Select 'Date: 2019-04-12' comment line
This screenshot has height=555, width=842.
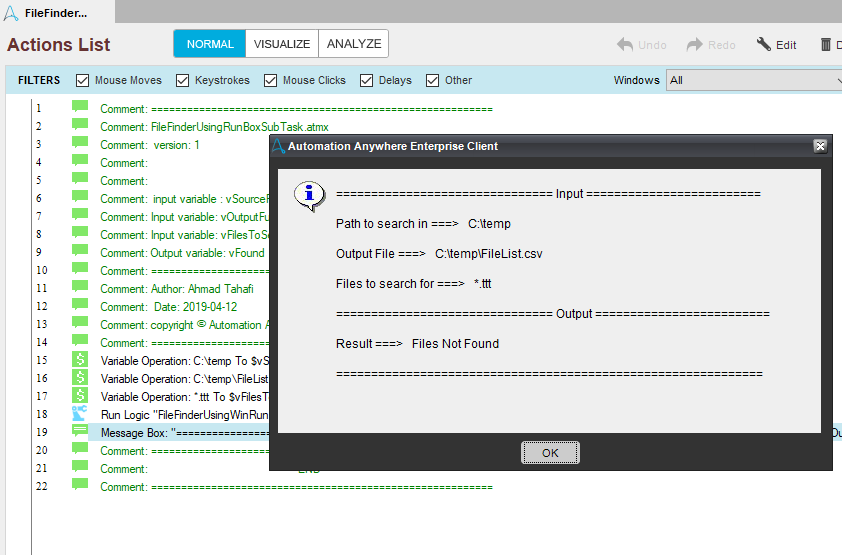click(169, 307)
